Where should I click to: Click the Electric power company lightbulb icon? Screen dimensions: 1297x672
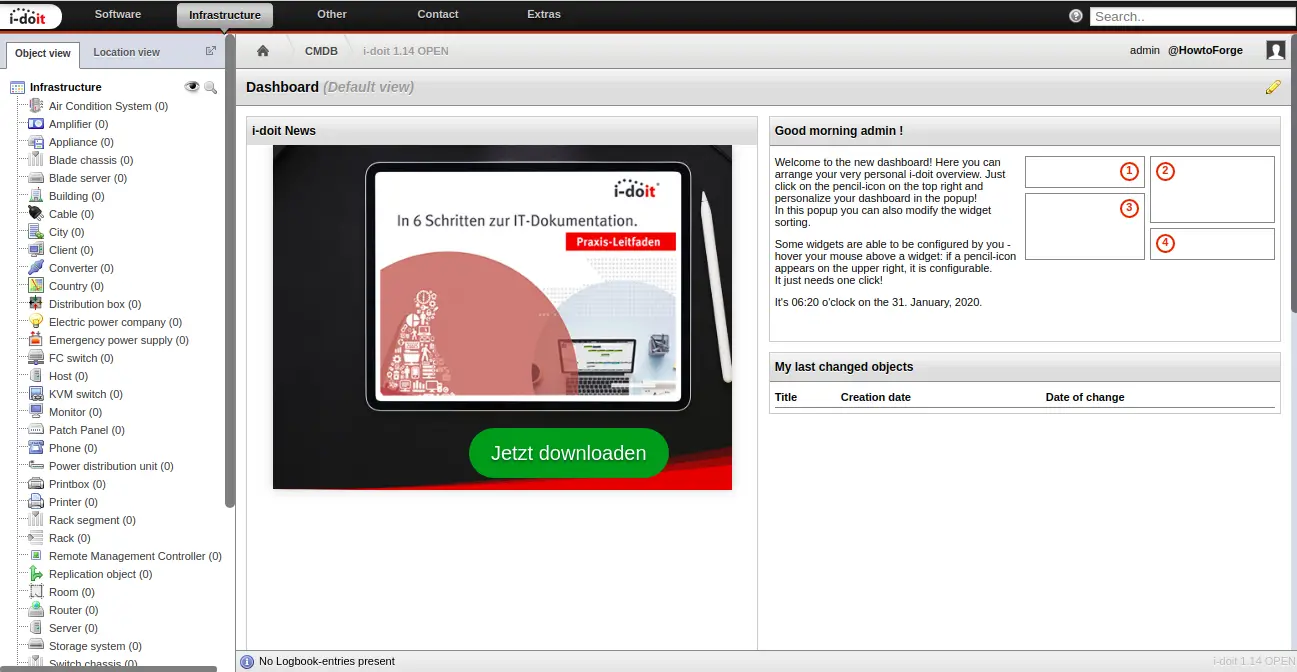coord(36,322)
